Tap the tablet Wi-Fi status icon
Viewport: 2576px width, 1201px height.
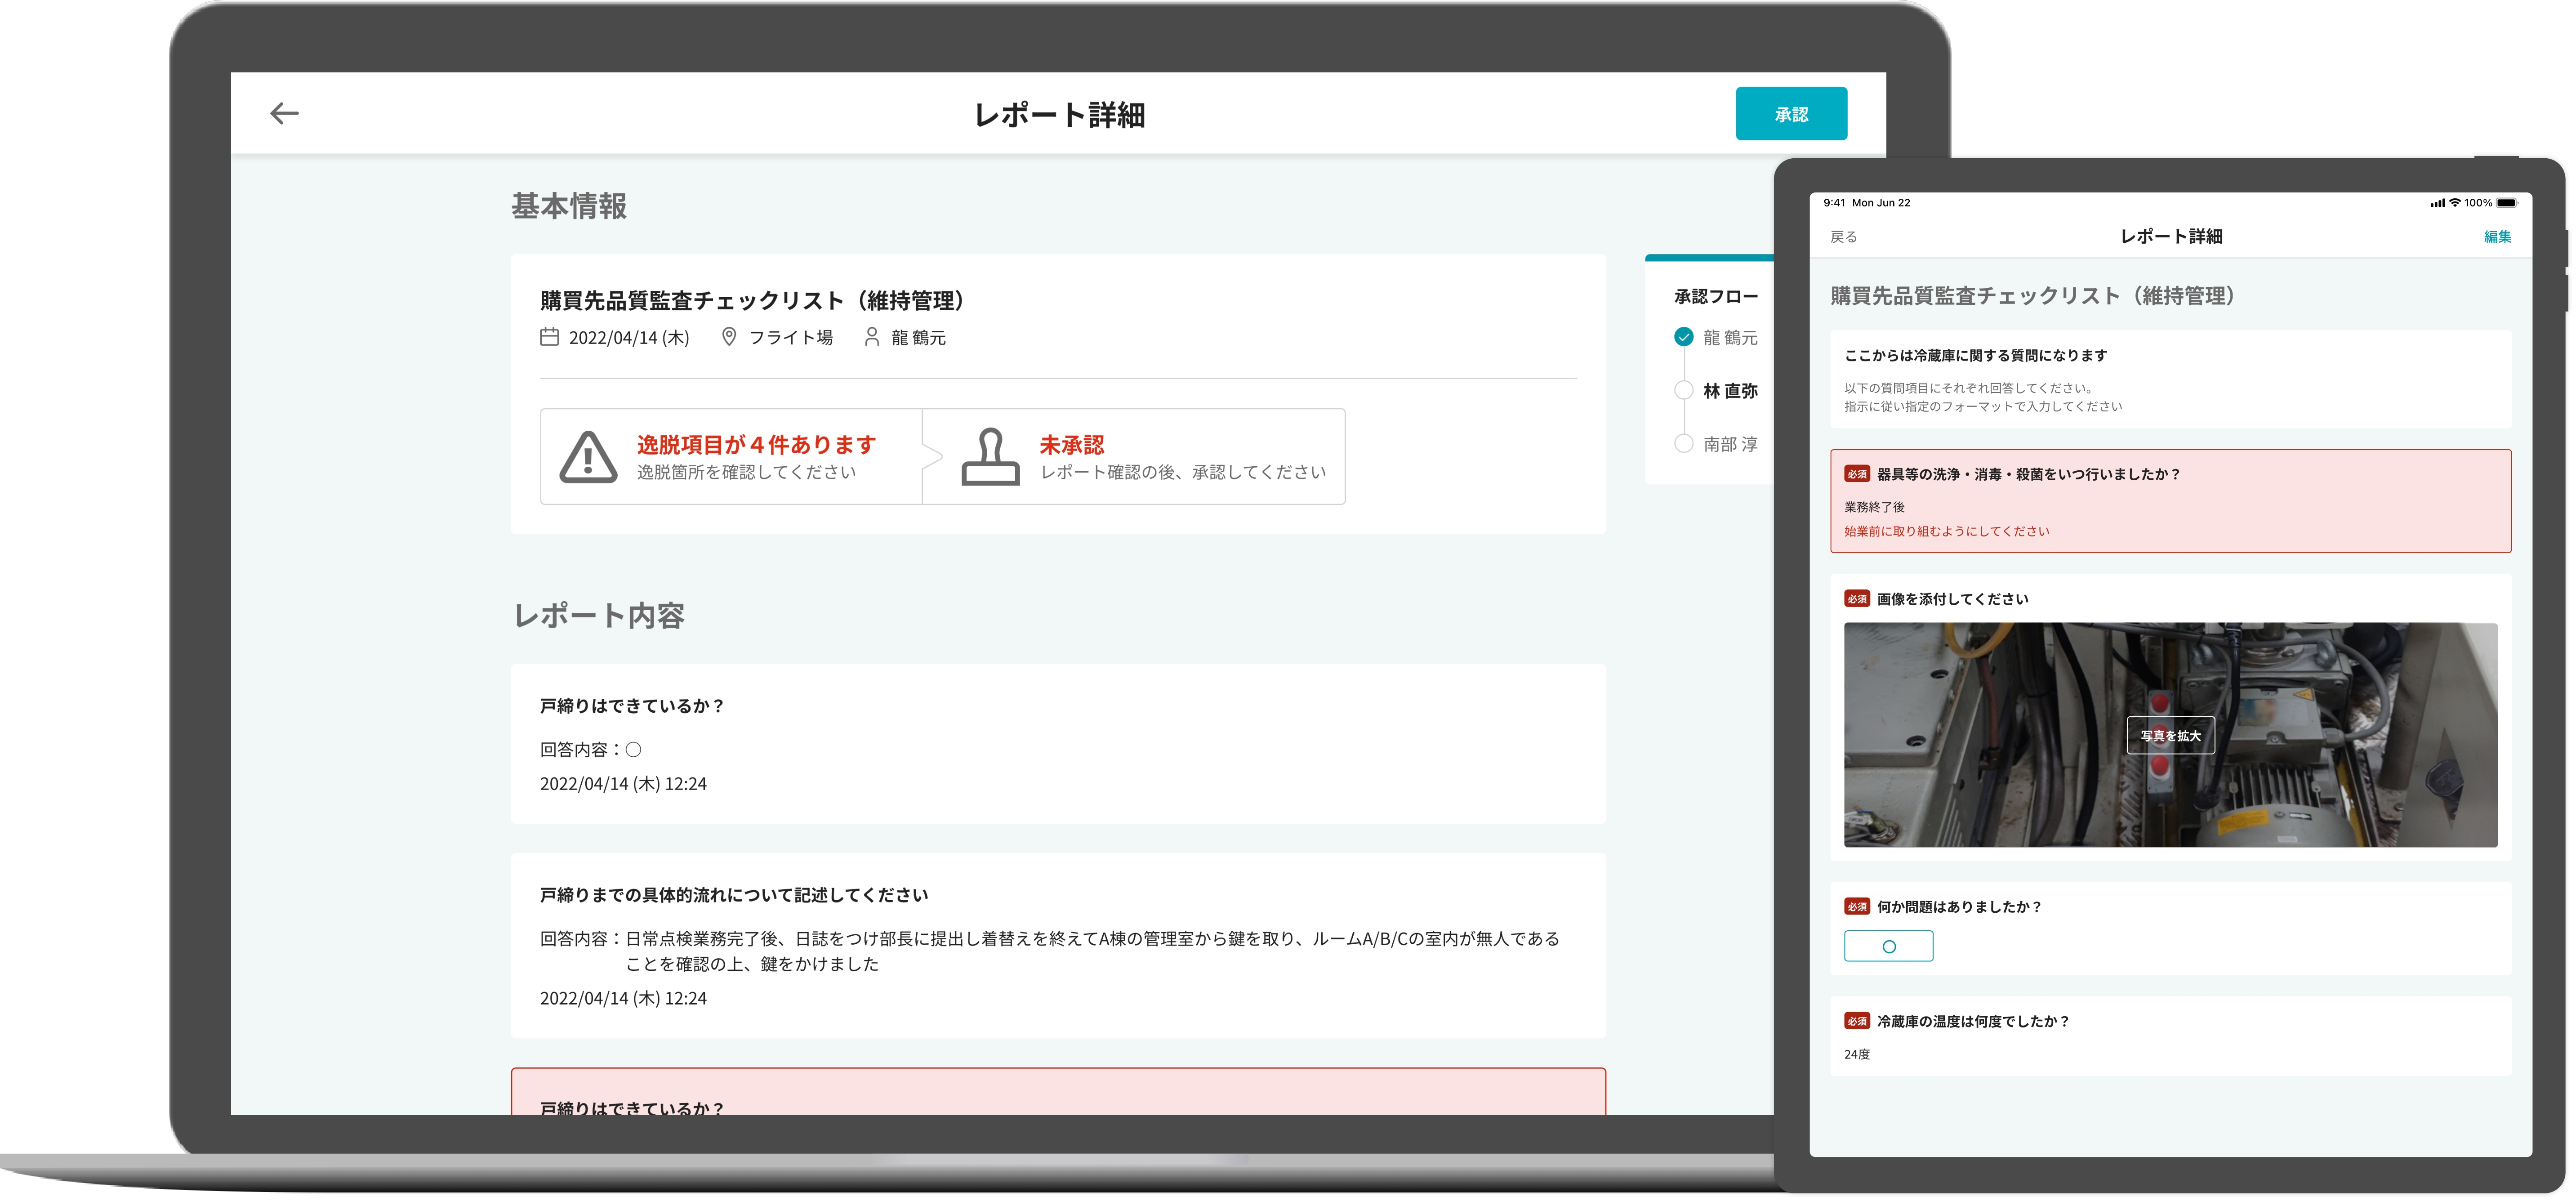coord(2454,203)
